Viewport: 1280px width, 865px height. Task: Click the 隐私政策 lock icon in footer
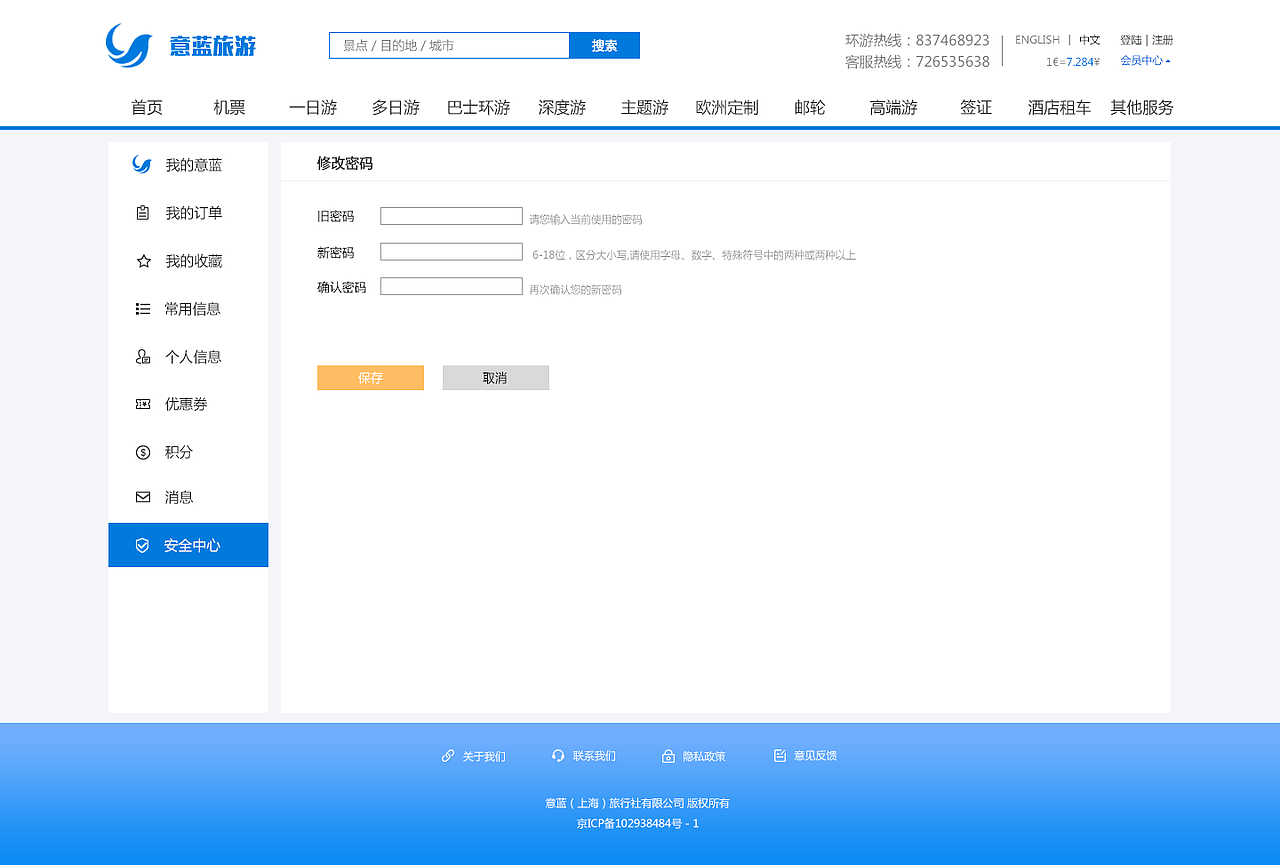click(667, 756)
